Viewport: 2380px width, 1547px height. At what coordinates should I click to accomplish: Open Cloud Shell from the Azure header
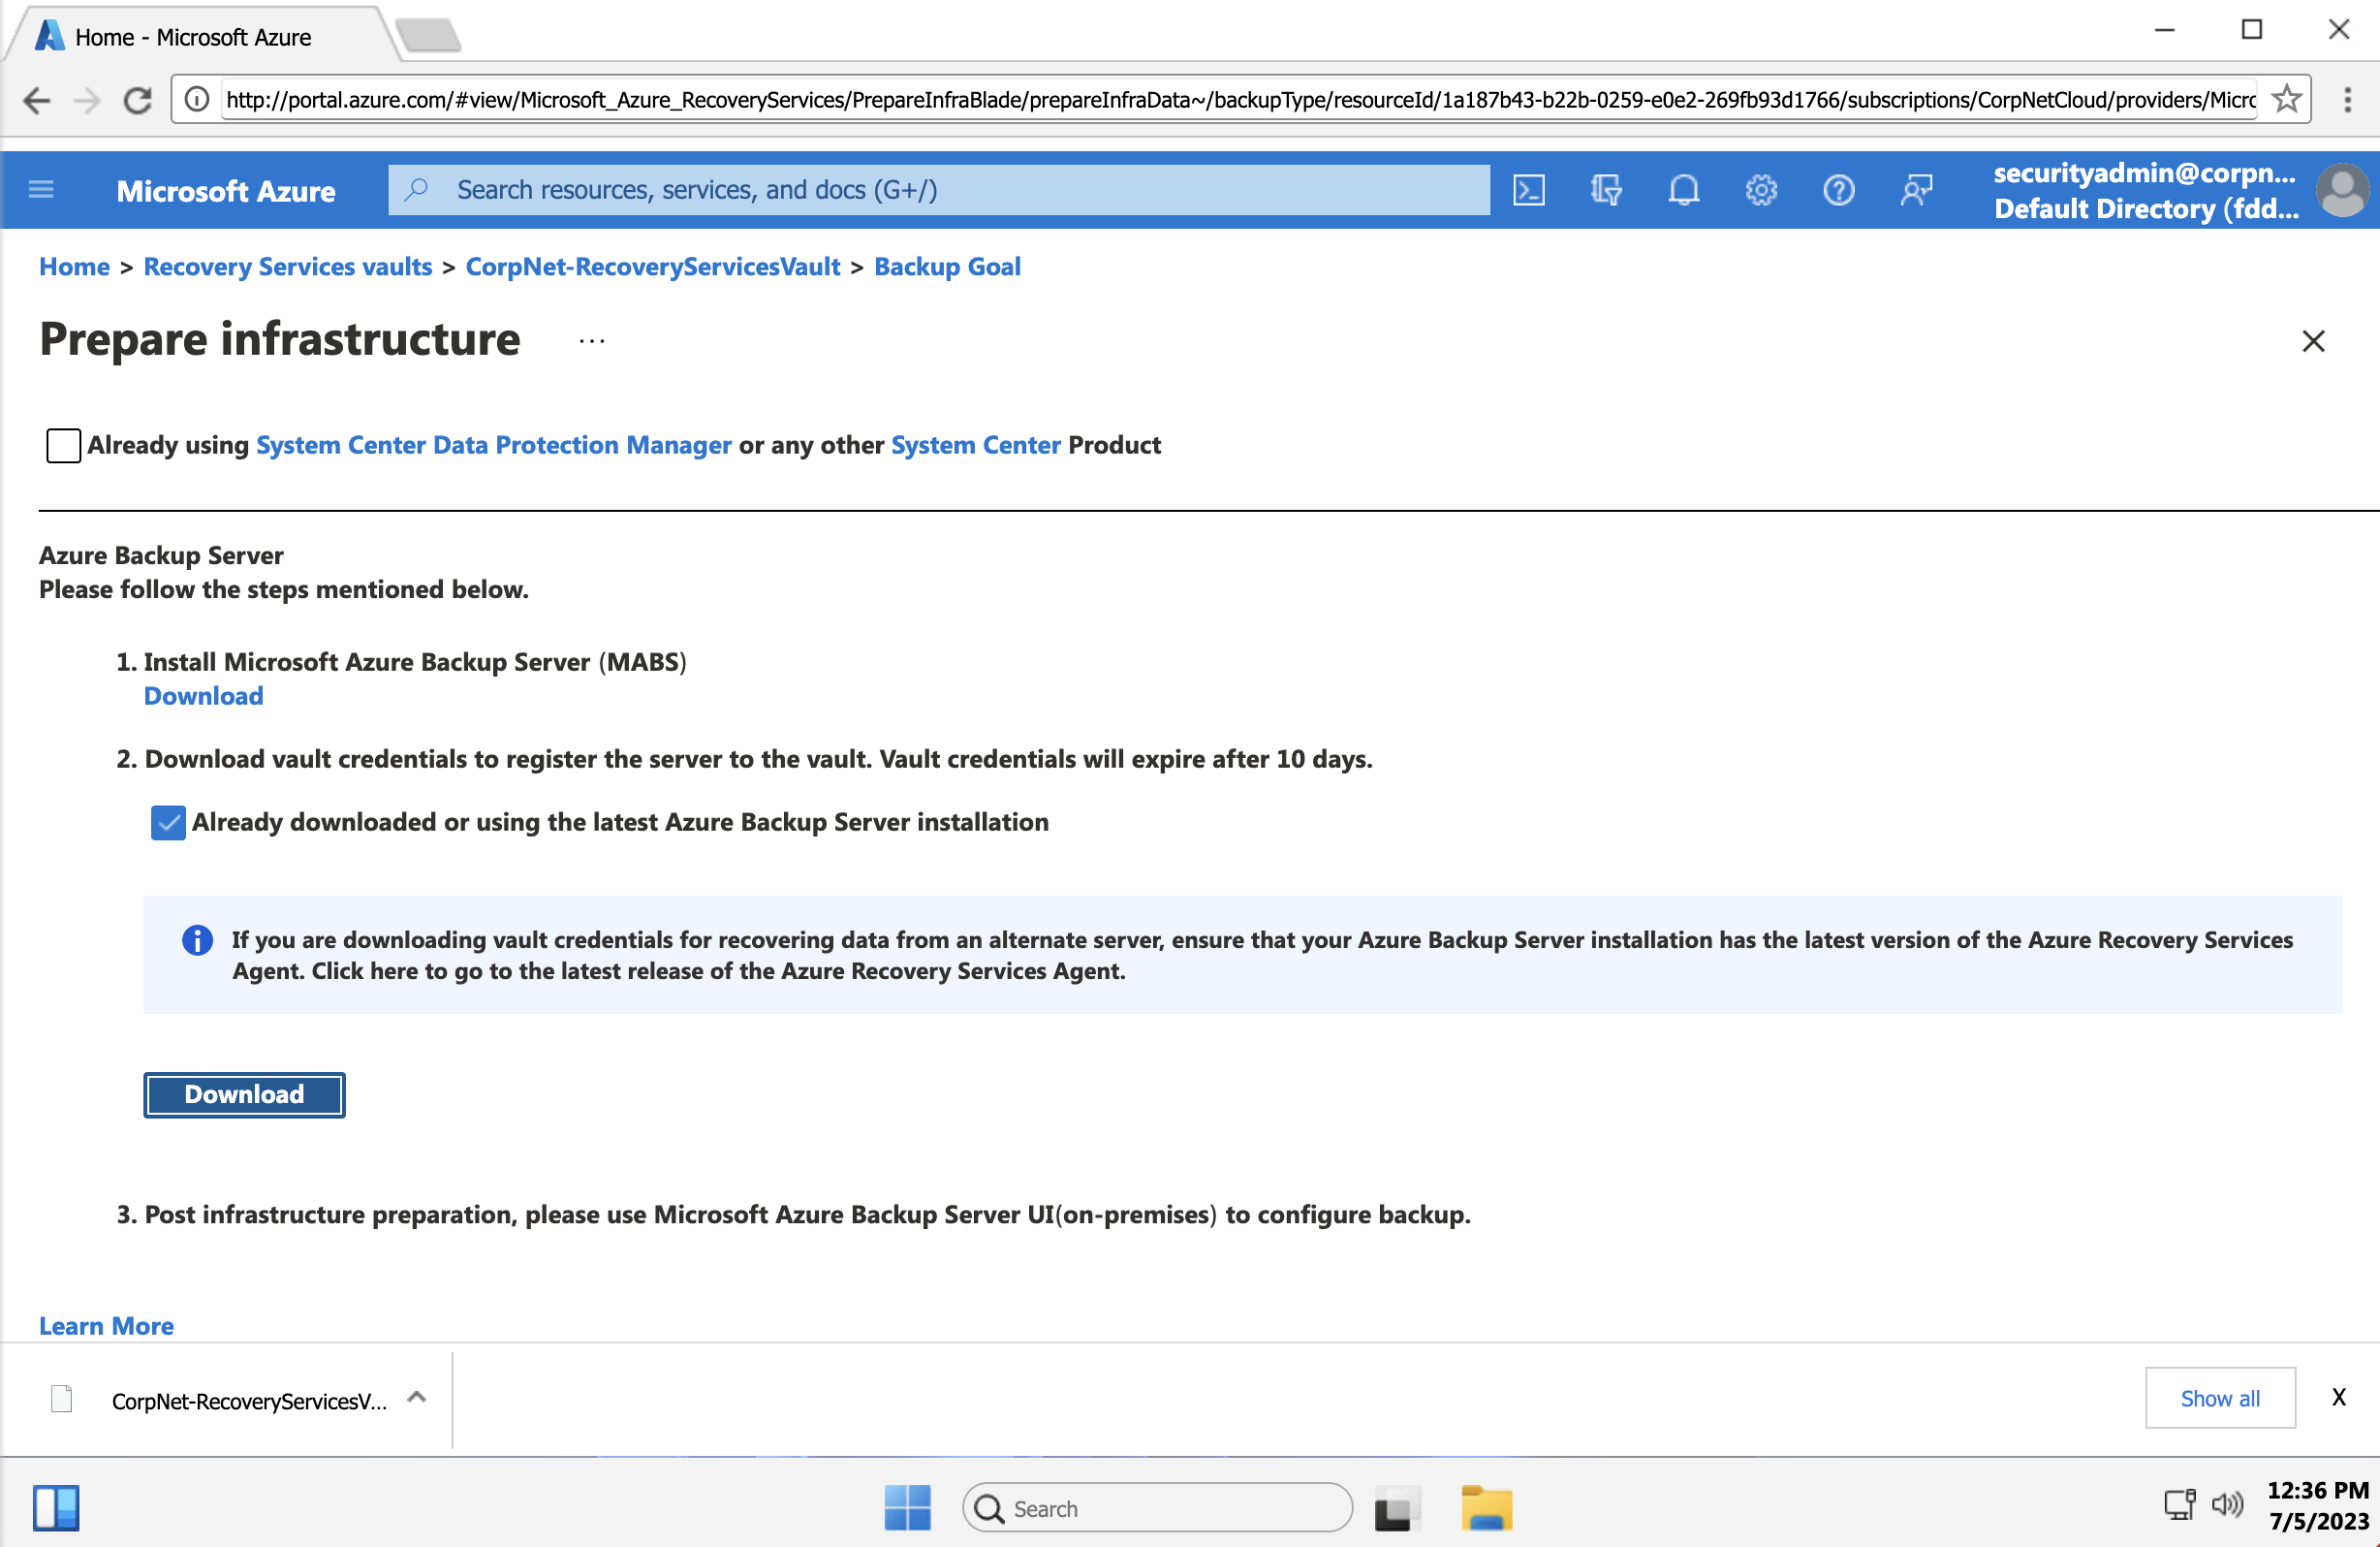coord(1528,190)
